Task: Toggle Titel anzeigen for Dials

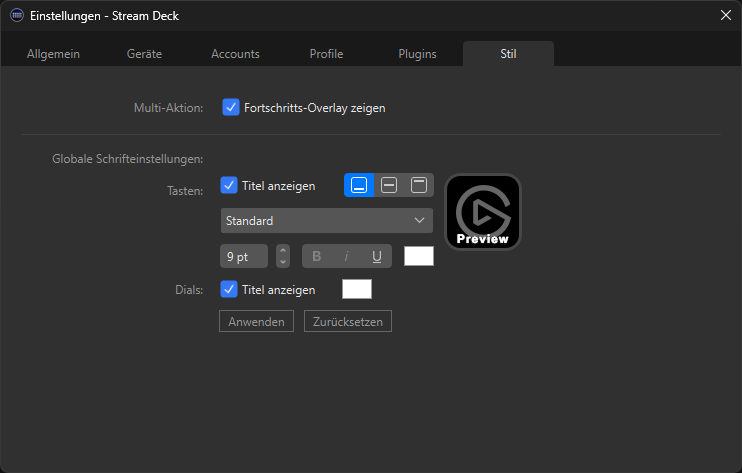Action: tap(228, 290)
